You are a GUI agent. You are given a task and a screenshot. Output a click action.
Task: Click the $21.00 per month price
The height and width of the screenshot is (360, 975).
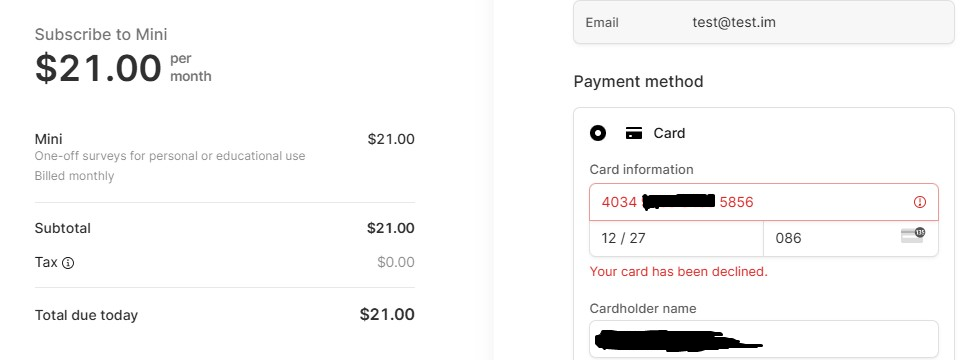[x=123, y=68]
